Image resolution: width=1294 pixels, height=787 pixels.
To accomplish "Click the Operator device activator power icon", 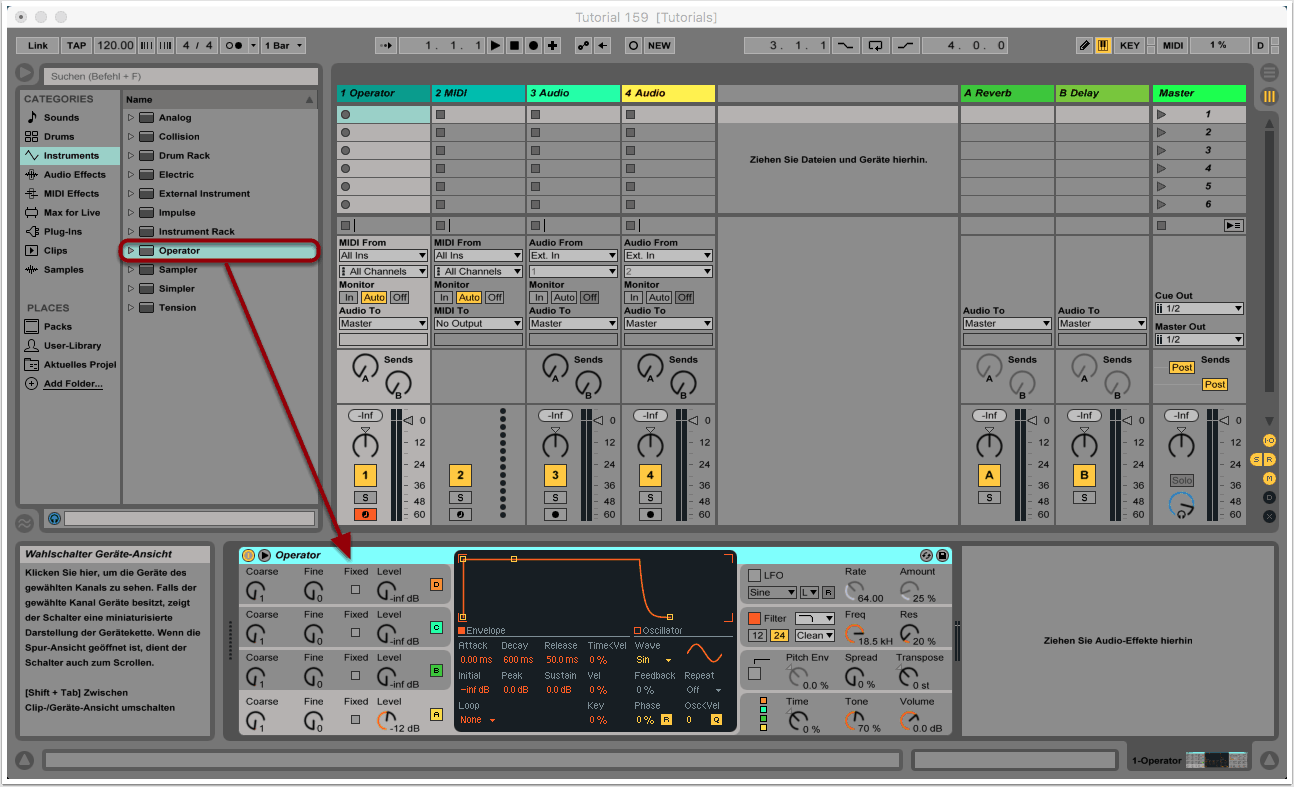I will 249,555.
